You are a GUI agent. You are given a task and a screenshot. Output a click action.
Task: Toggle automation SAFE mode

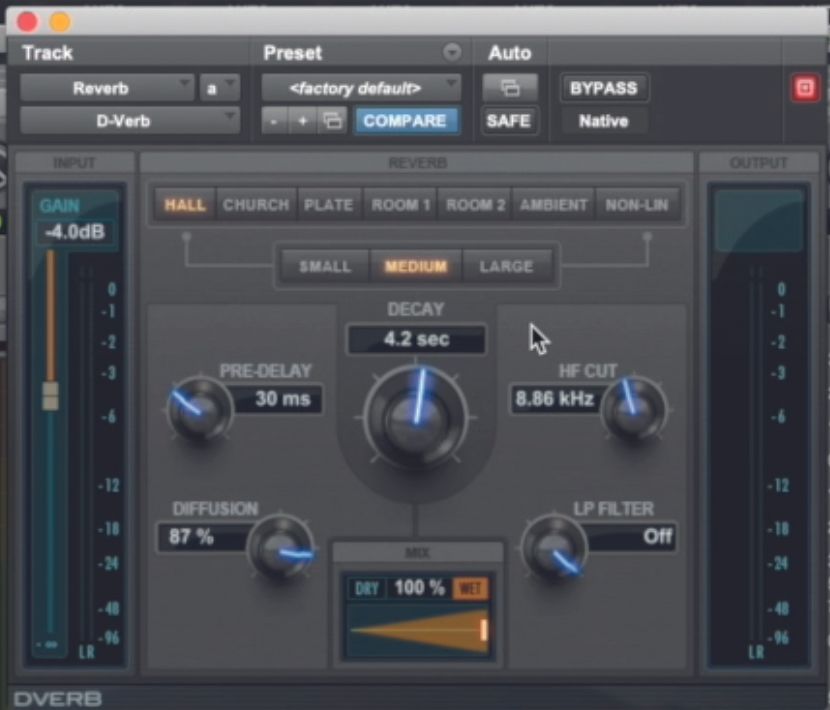pos(510,121)
